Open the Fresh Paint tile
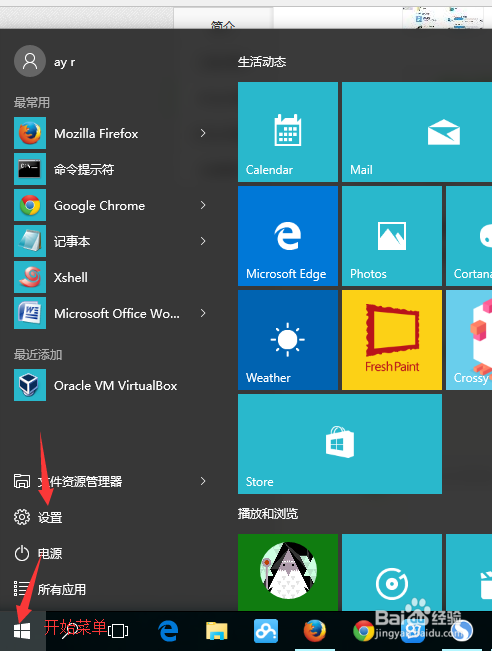 coord(392,340)
